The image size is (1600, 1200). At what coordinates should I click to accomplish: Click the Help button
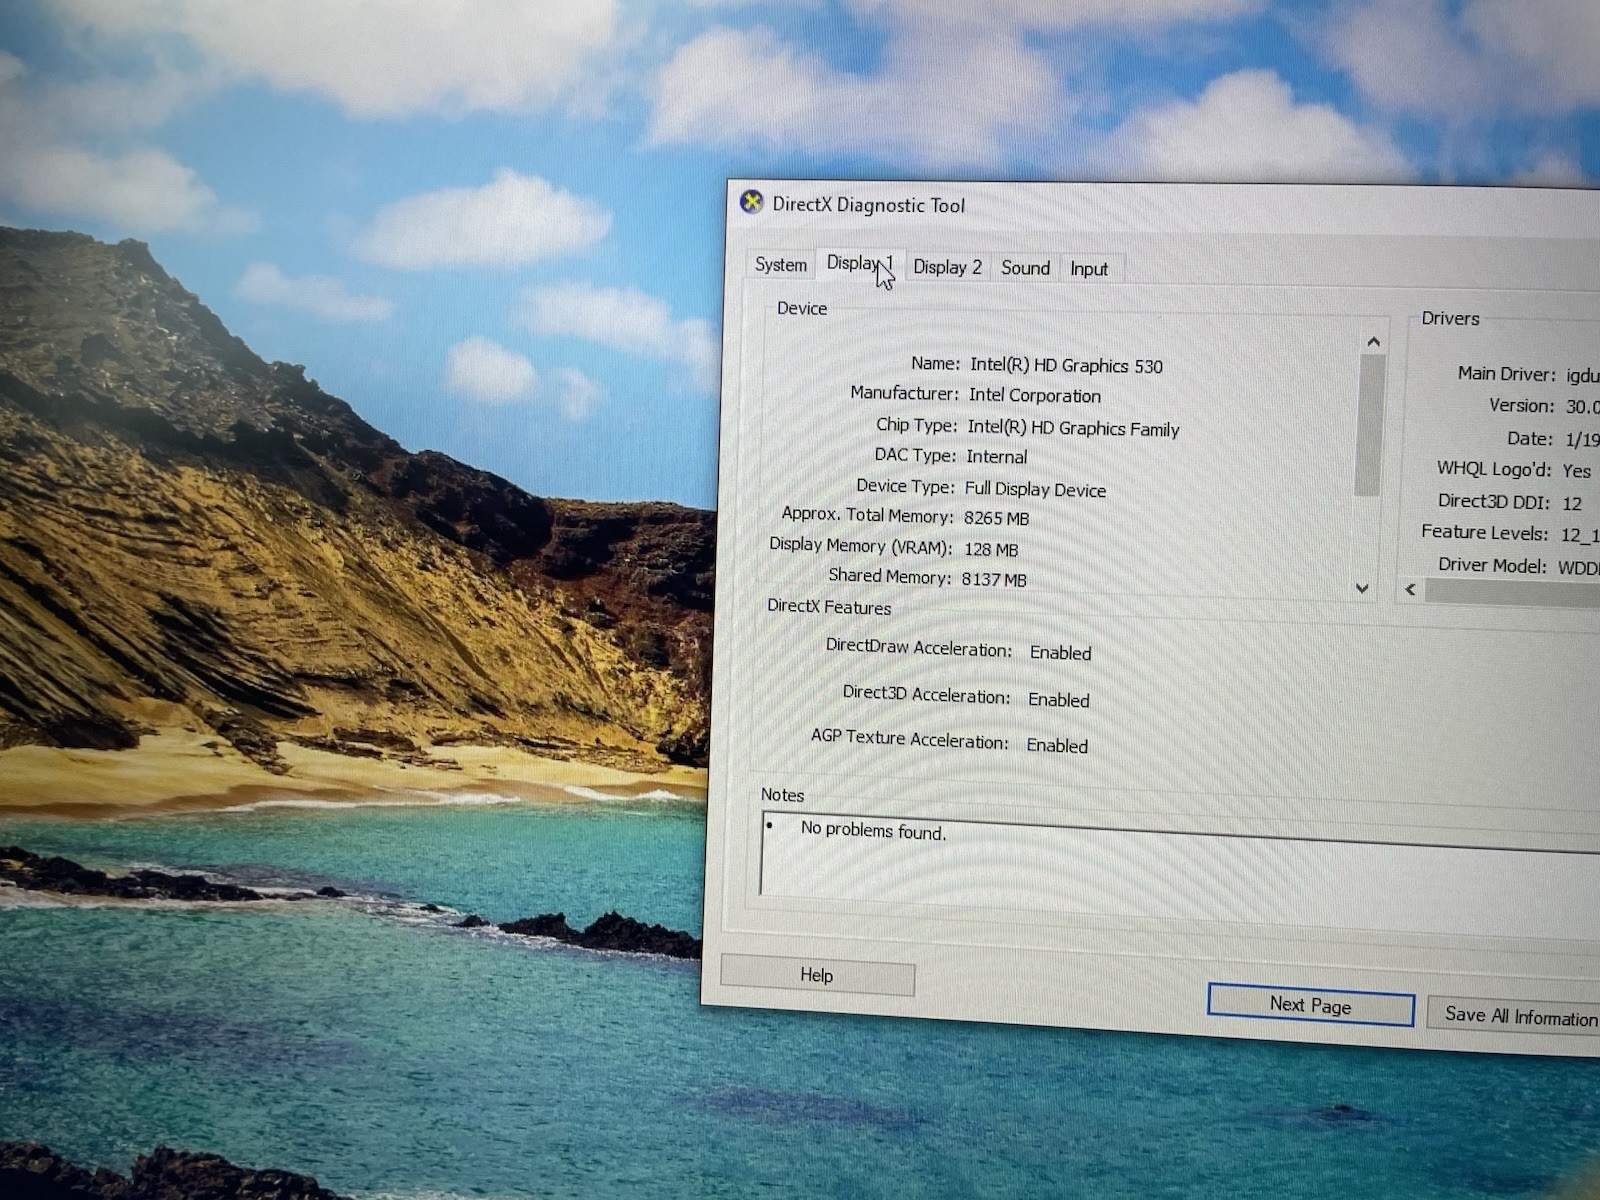click(817, 975)
